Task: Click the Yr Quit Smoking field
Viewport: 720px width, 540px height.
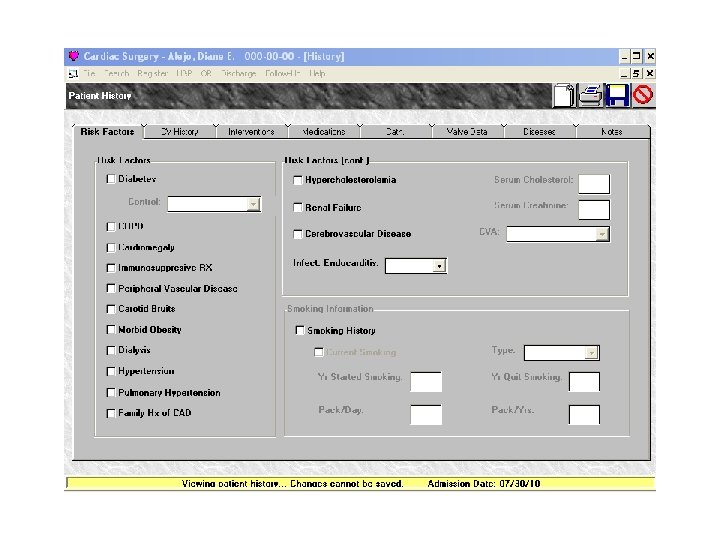Action: tap(585, 382)
